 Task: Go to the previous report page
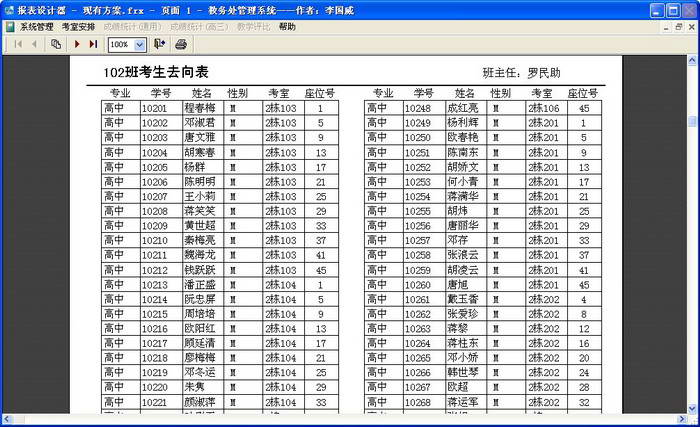(x=34, y=44)
